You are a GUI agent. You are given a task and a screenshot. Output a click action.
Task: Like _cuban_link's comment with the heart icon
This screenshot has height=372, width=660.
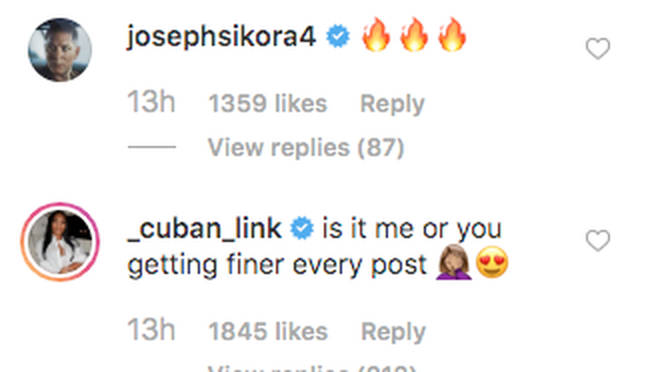(598, 240)
